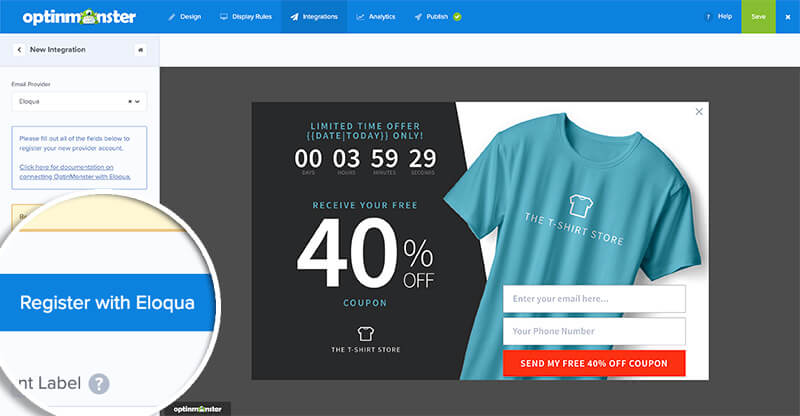Open the Integrations tab
800x416 pixels.
point(314,17)
